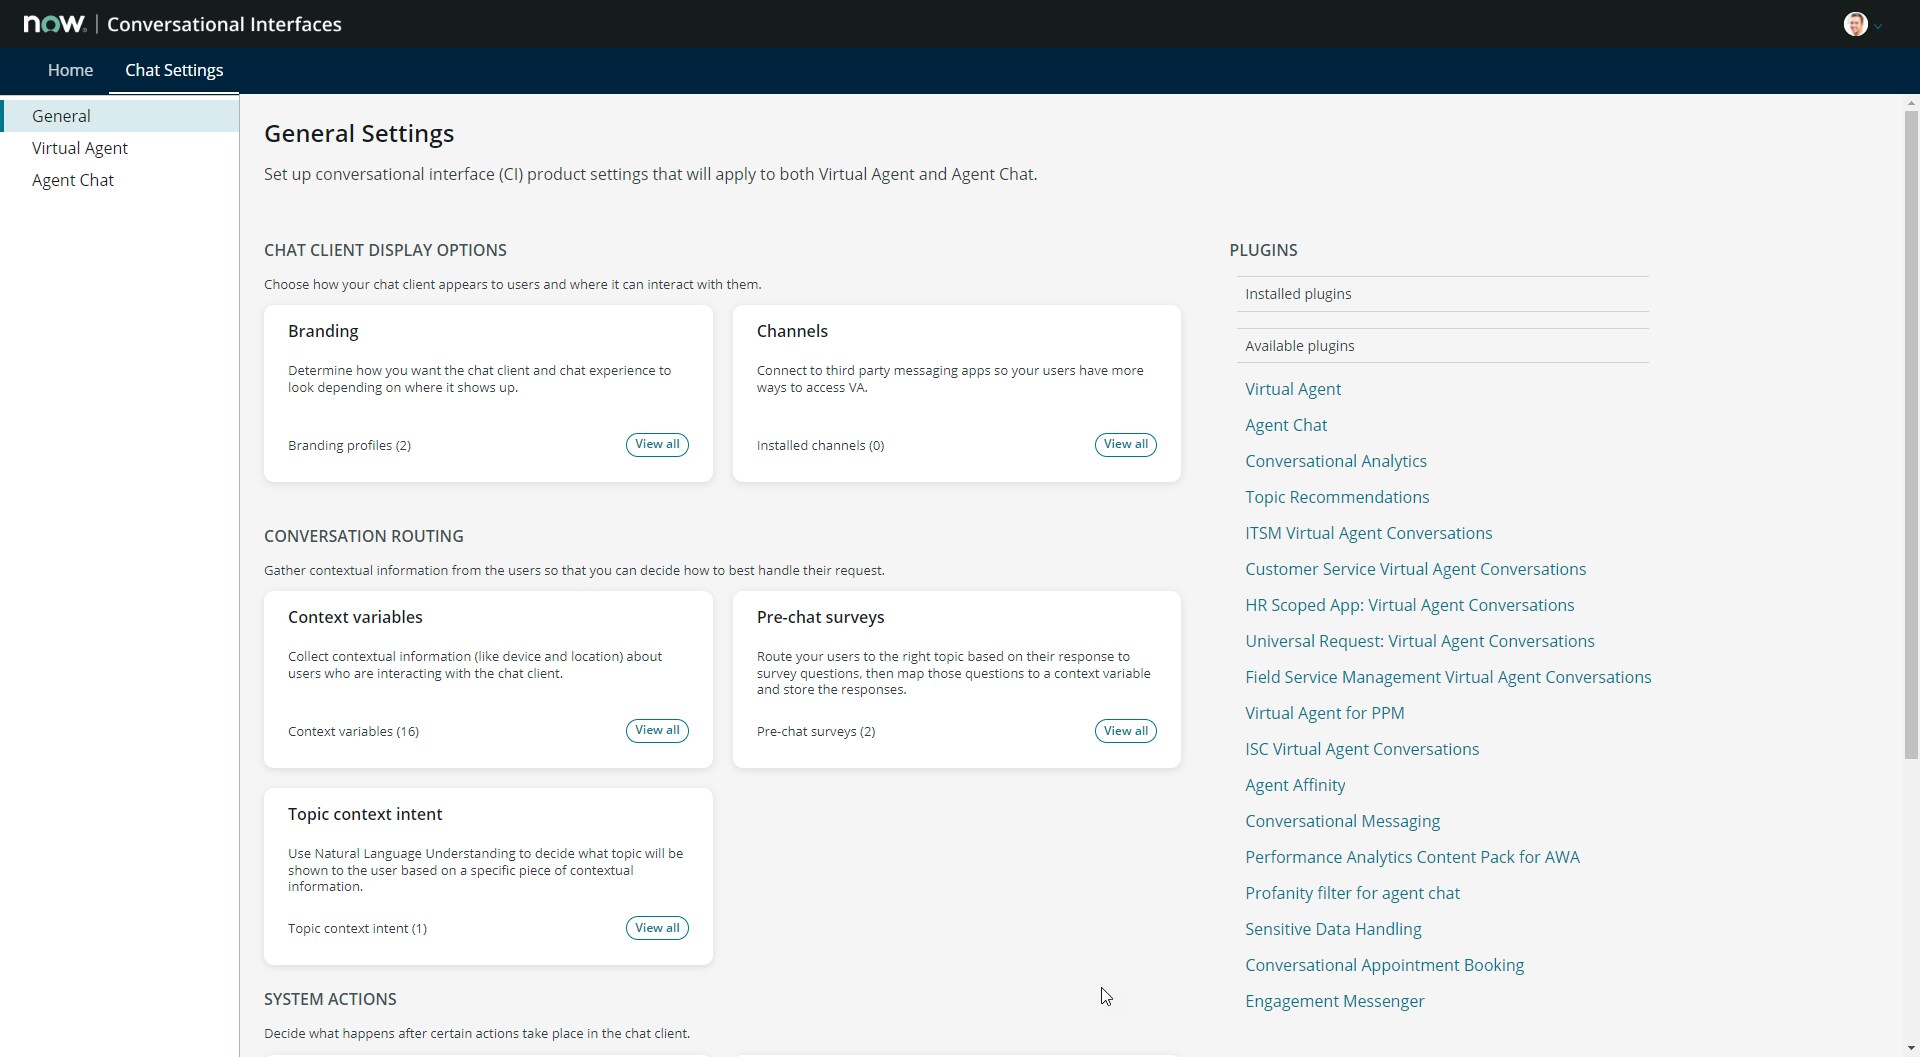View all Pre-chat surveys

pos(1125,730)
